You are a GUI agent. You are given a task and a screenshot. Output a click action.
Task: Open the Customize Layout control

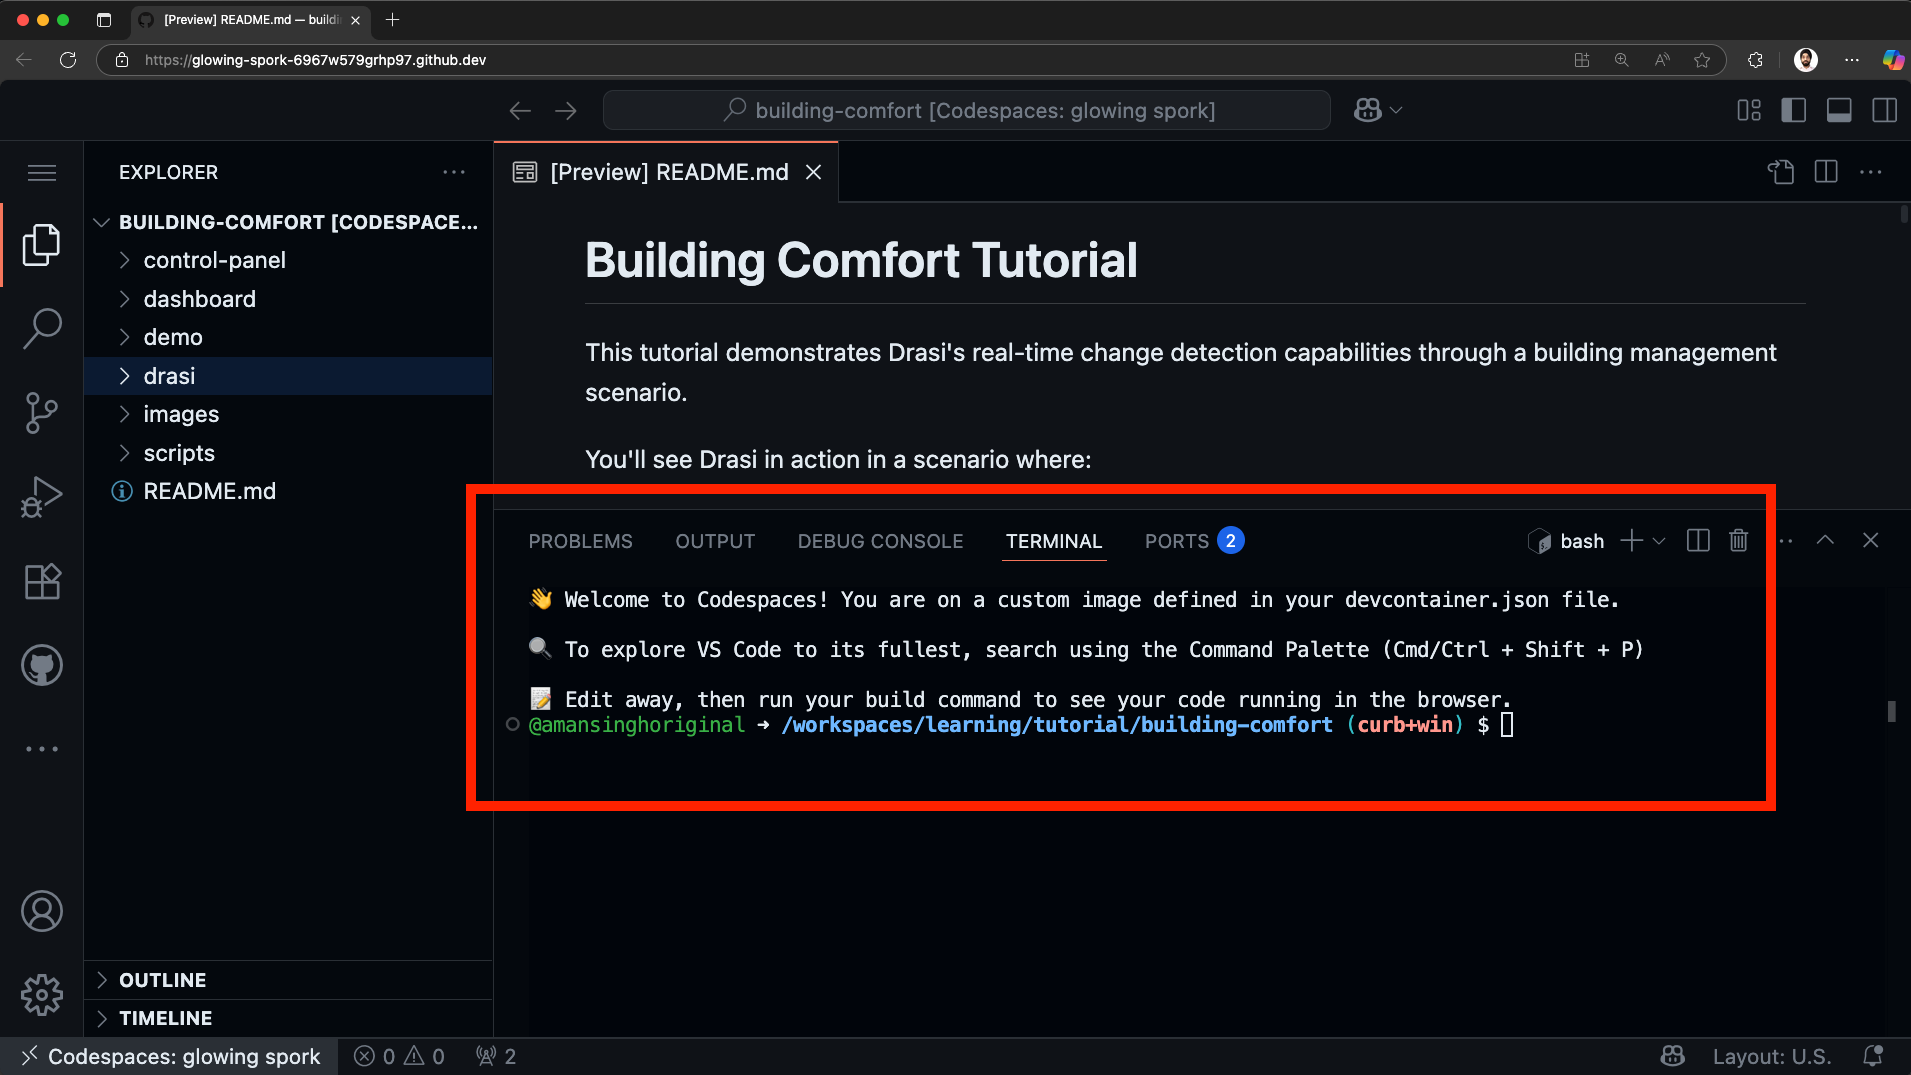click(x=1750, y=110)
